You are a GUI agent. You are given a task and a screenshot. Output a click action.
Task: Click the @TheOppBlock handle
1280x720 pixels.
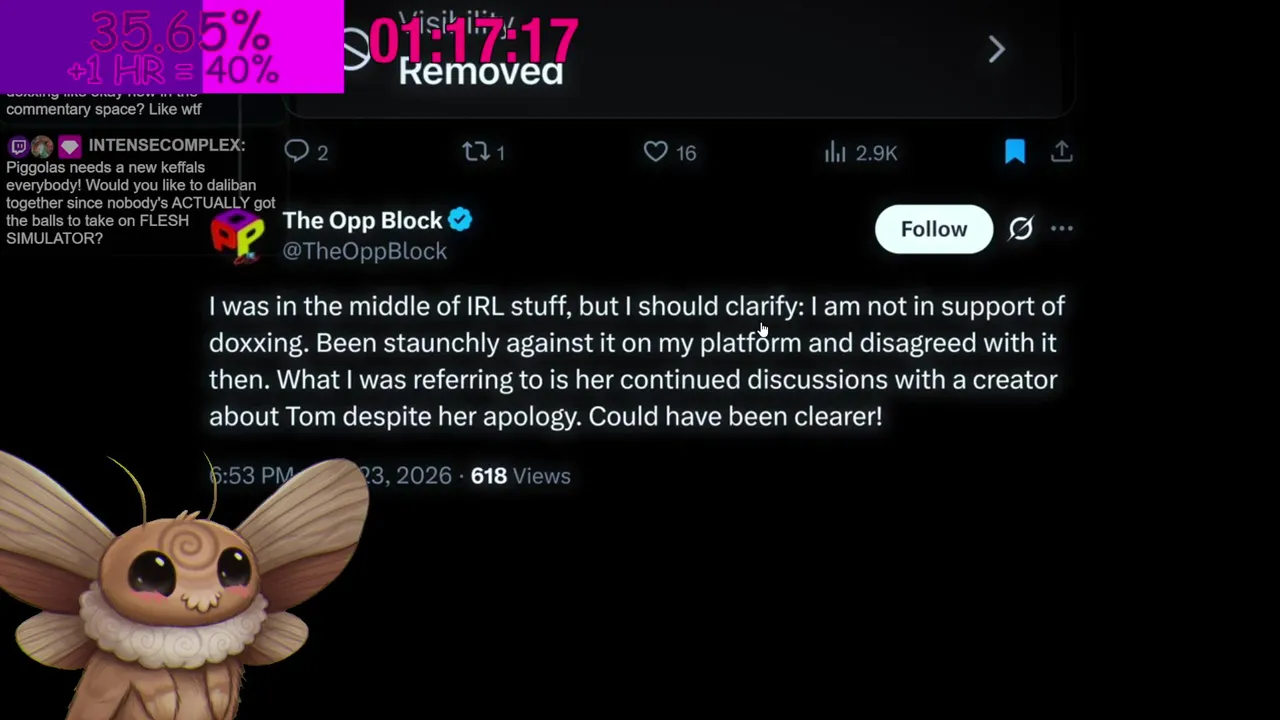(x=364, y=251)
